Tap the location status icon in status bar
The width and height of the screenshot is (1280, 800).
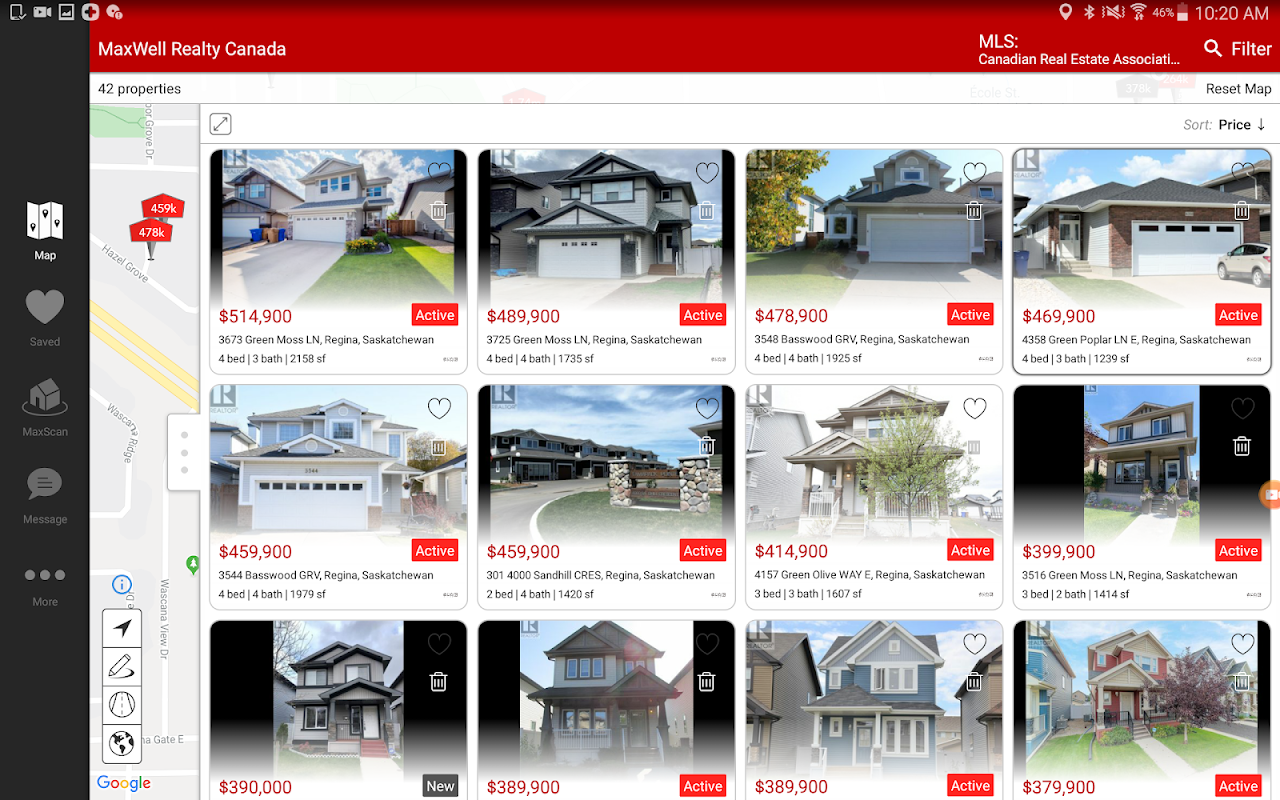coord(1066,13)
